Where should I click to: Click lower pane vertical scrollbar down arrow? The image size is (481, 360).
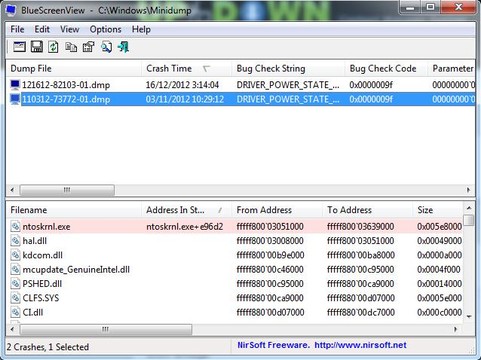point(469,317)
